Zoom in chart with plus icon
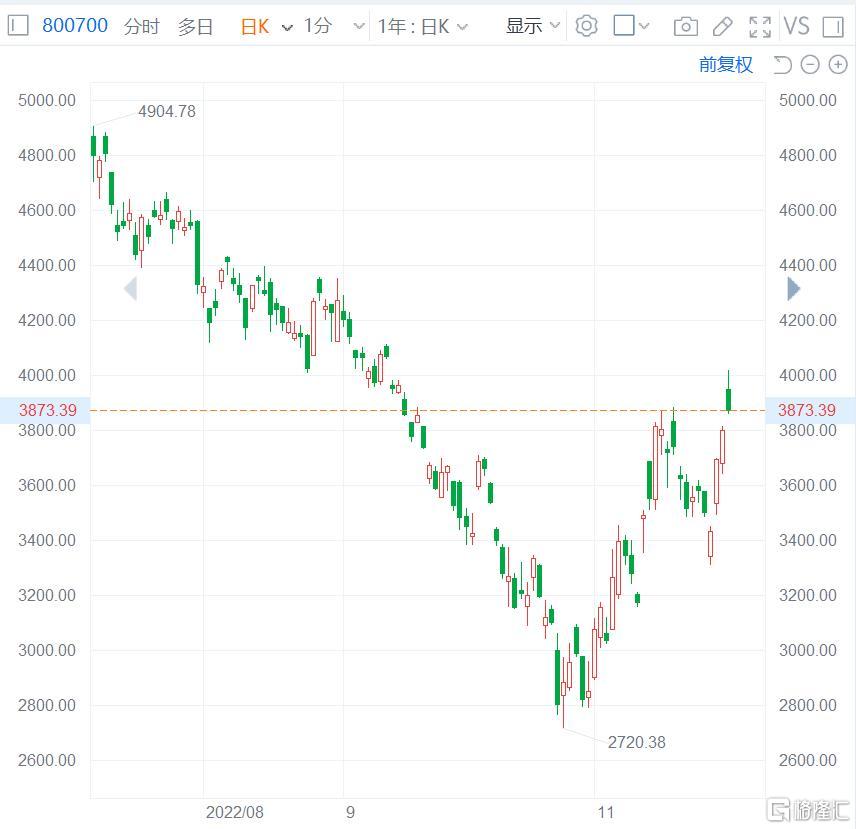This screenshot has height=829, width=856. 838,65
